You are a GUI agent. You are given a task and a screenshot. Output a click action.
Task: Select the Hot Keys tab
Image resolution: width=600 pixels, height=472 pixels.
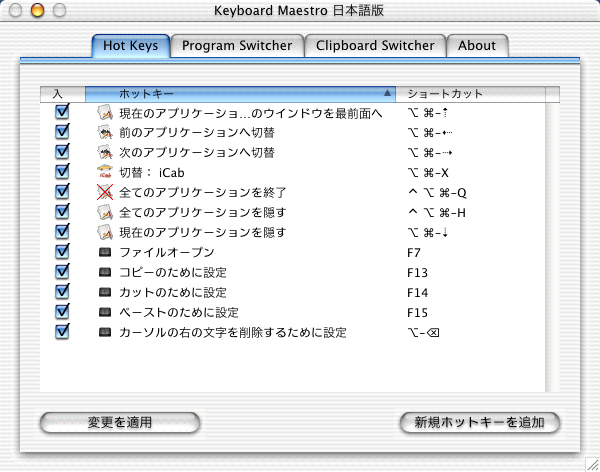point(130,46)
